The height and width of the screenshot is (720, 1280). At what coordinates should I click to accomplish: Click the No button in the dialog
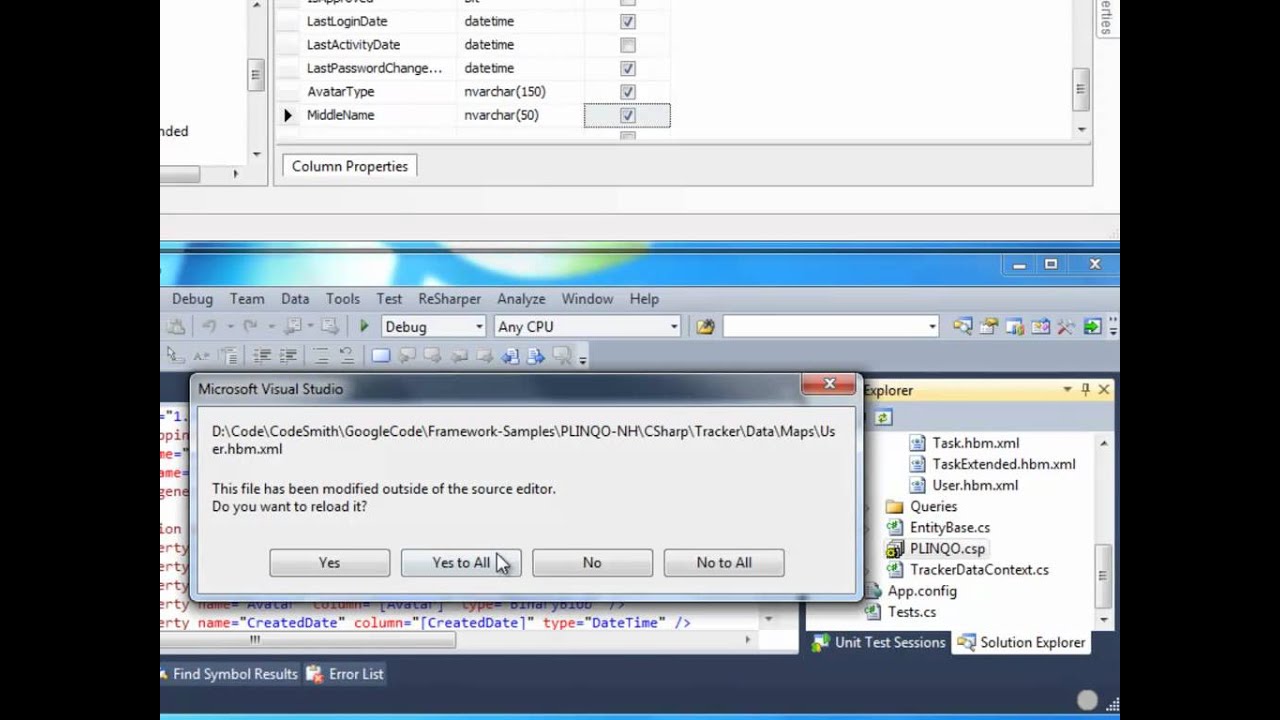click(592, 563)
